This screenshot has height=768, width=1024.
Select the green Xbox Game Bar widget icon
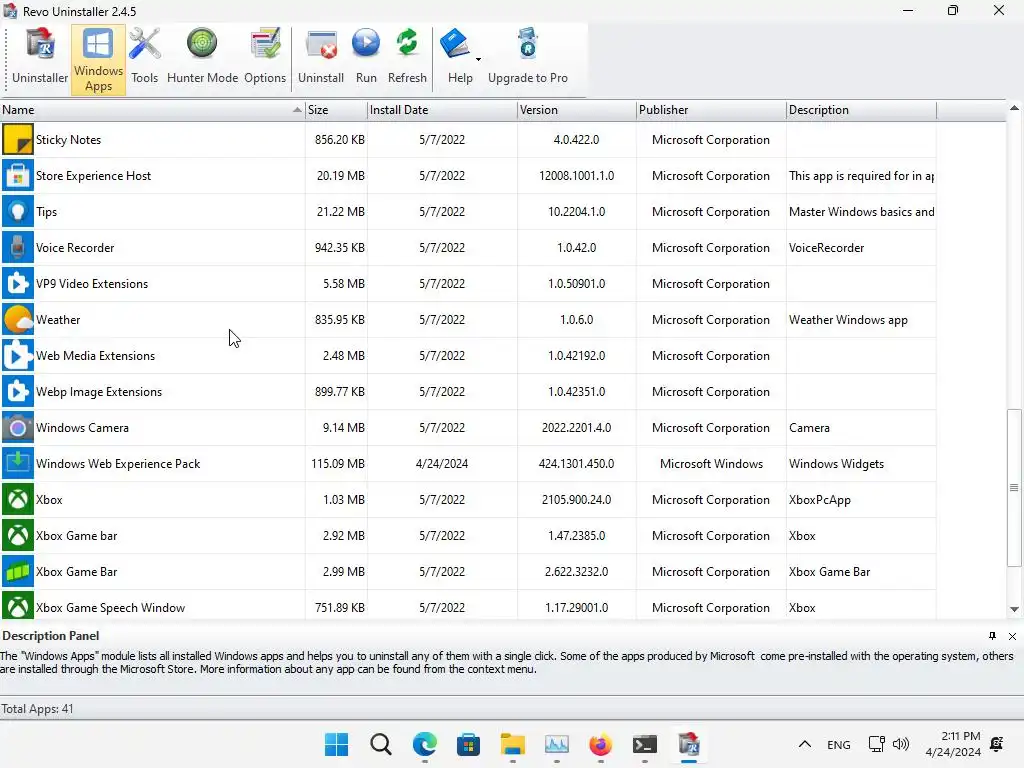pos(18,571)
